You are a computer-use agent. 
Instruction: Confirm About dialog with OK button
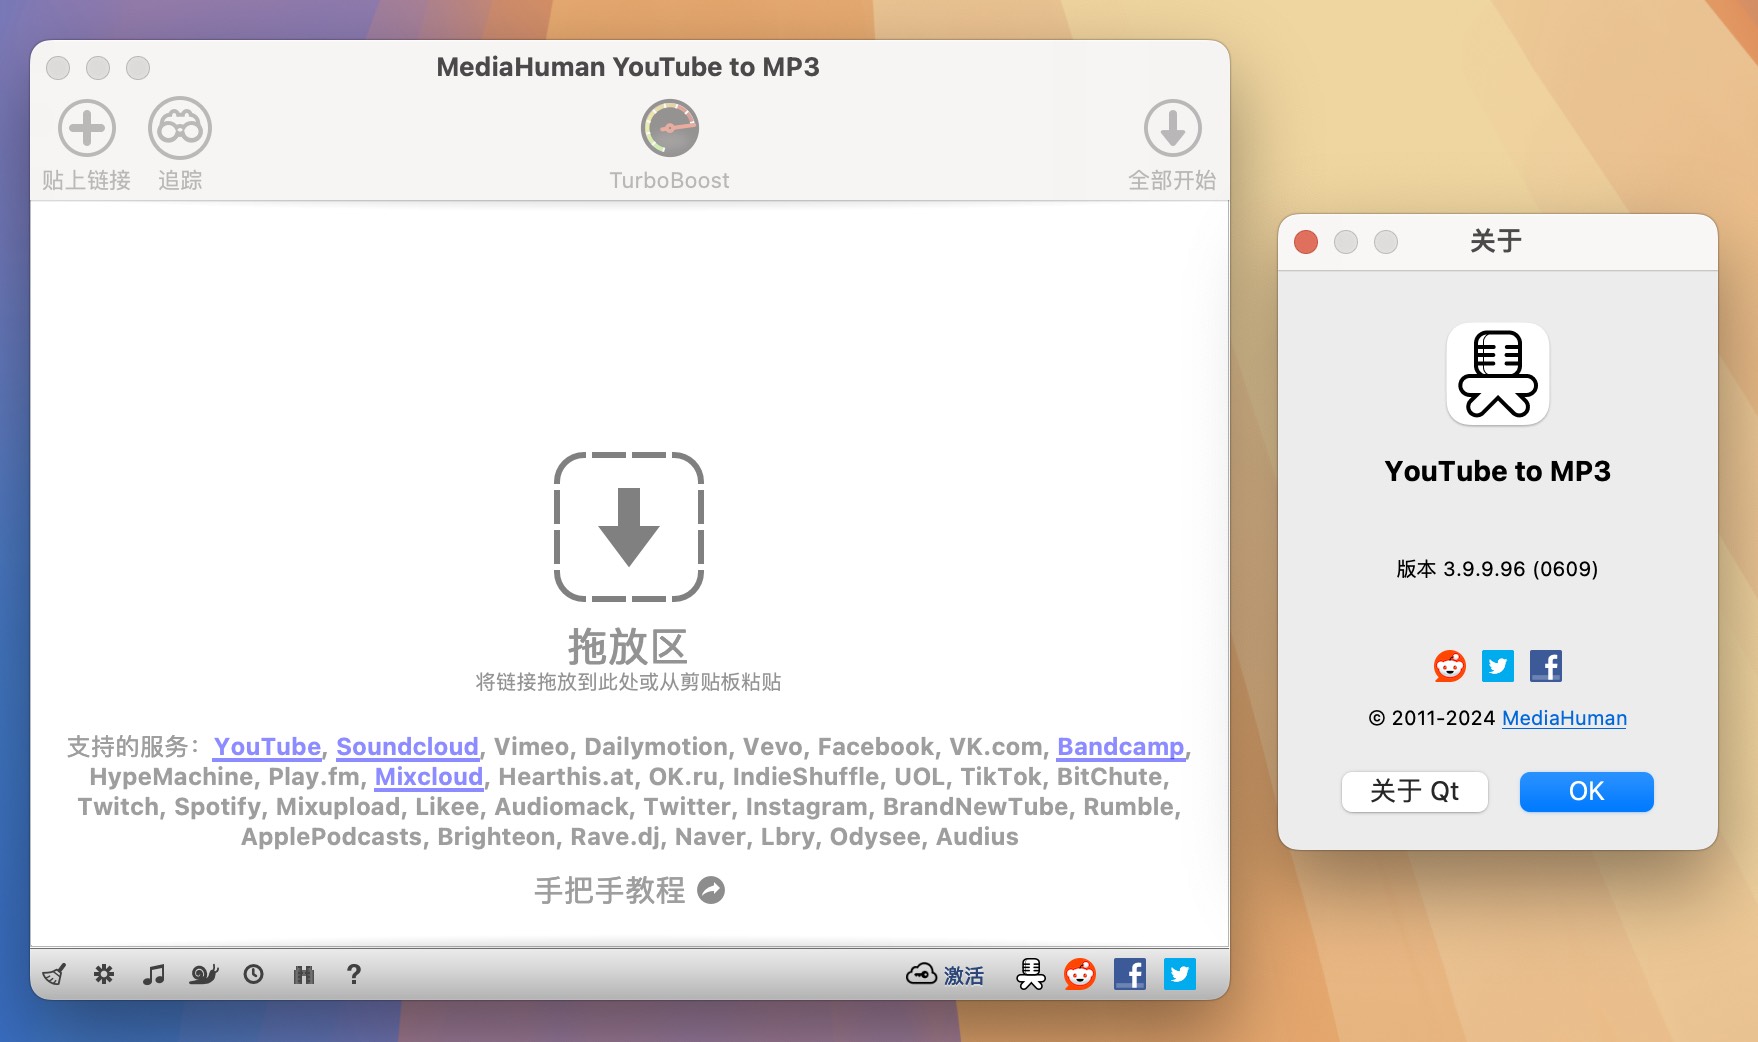coord(1587,792)
